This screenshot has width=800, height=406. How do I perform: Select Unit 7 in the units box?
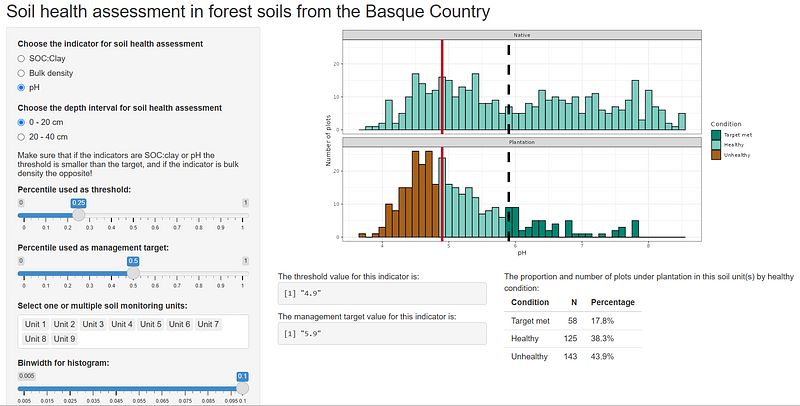pyautogui.click(x=208, y=324)
